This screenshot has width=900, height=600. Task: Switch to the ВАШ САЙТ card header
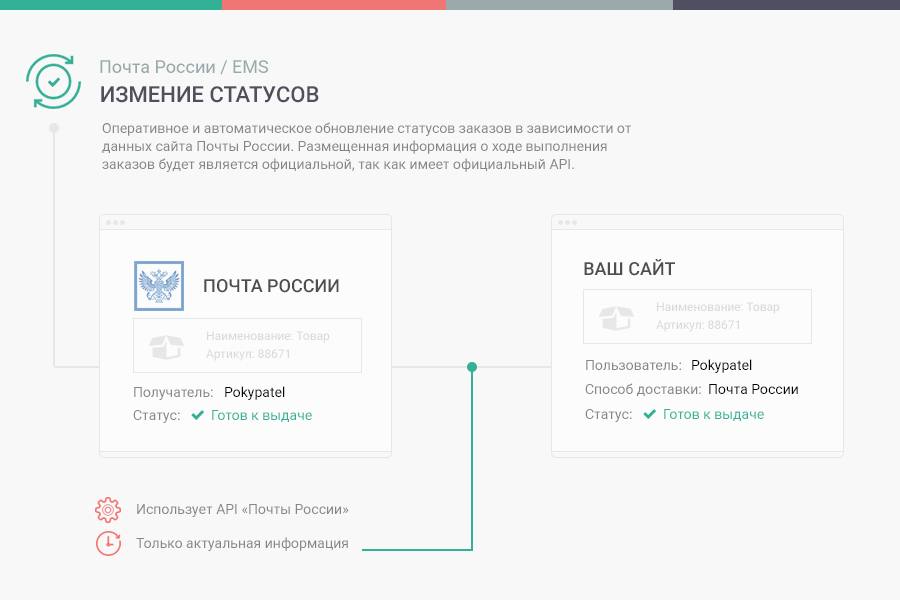629,269
